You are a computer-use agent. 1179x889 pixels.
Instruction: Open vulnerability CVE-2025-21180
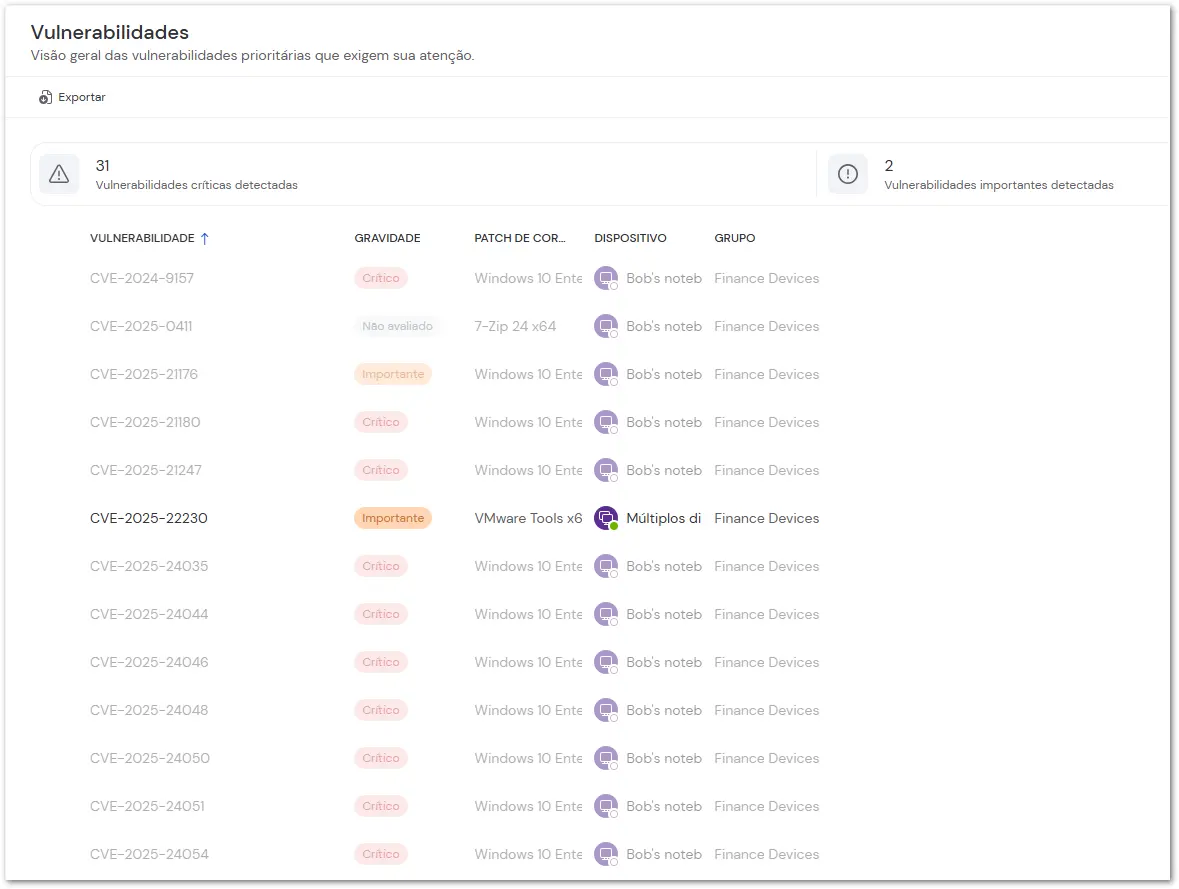(x=145, y=423)
